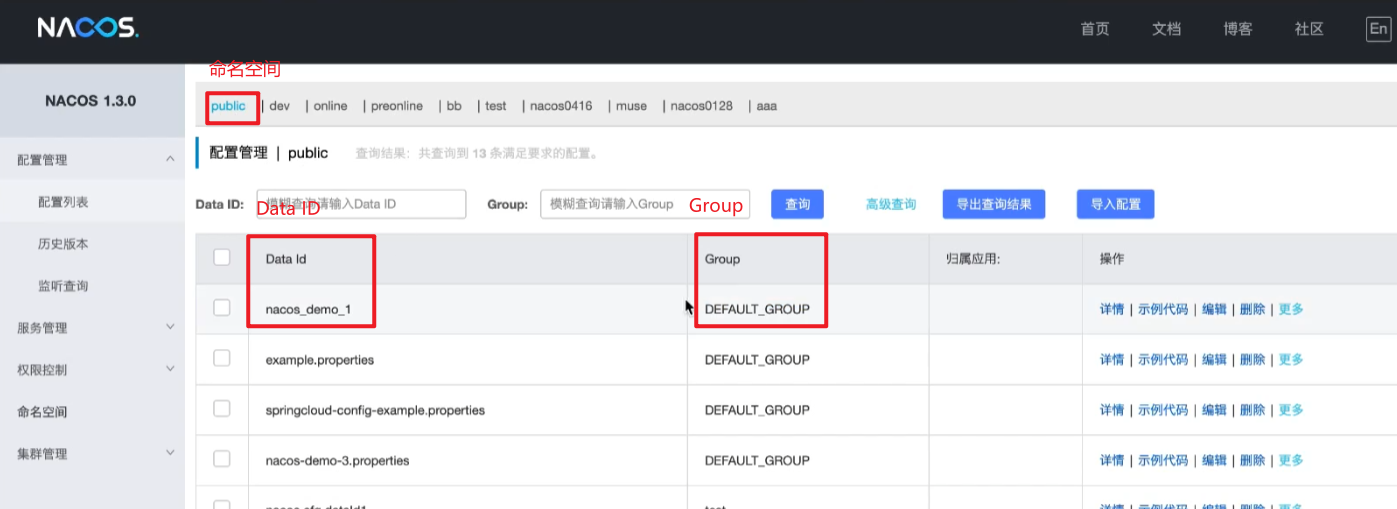Screen dimensions: 1397x509
Task: Open 示例代码 for nacos-demo-3.properties
Action: (1163, 460)
